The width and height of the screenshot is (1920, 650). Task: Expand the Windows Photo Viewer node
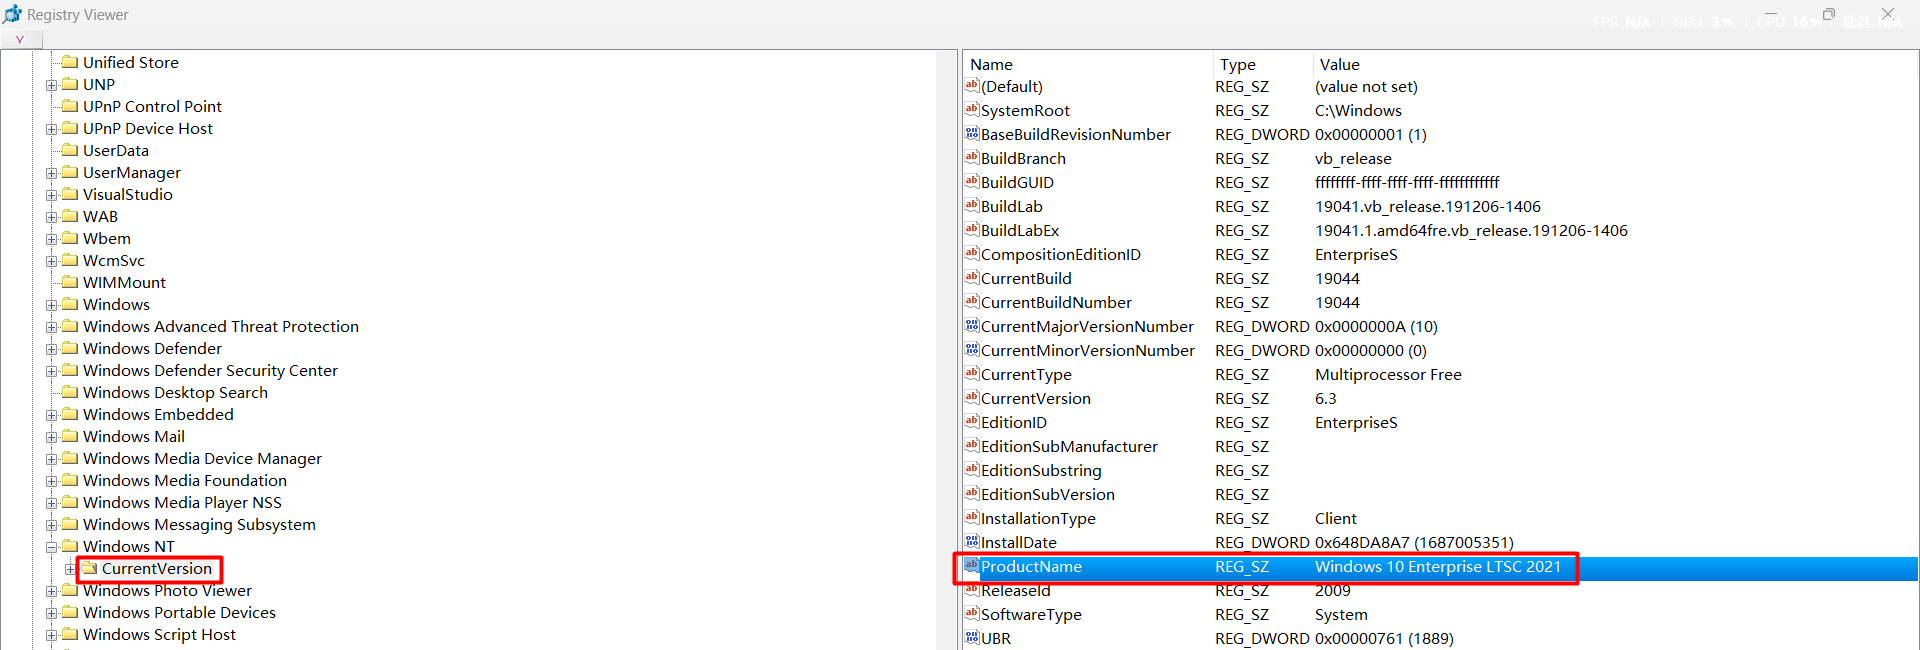[x=51, y=591]
